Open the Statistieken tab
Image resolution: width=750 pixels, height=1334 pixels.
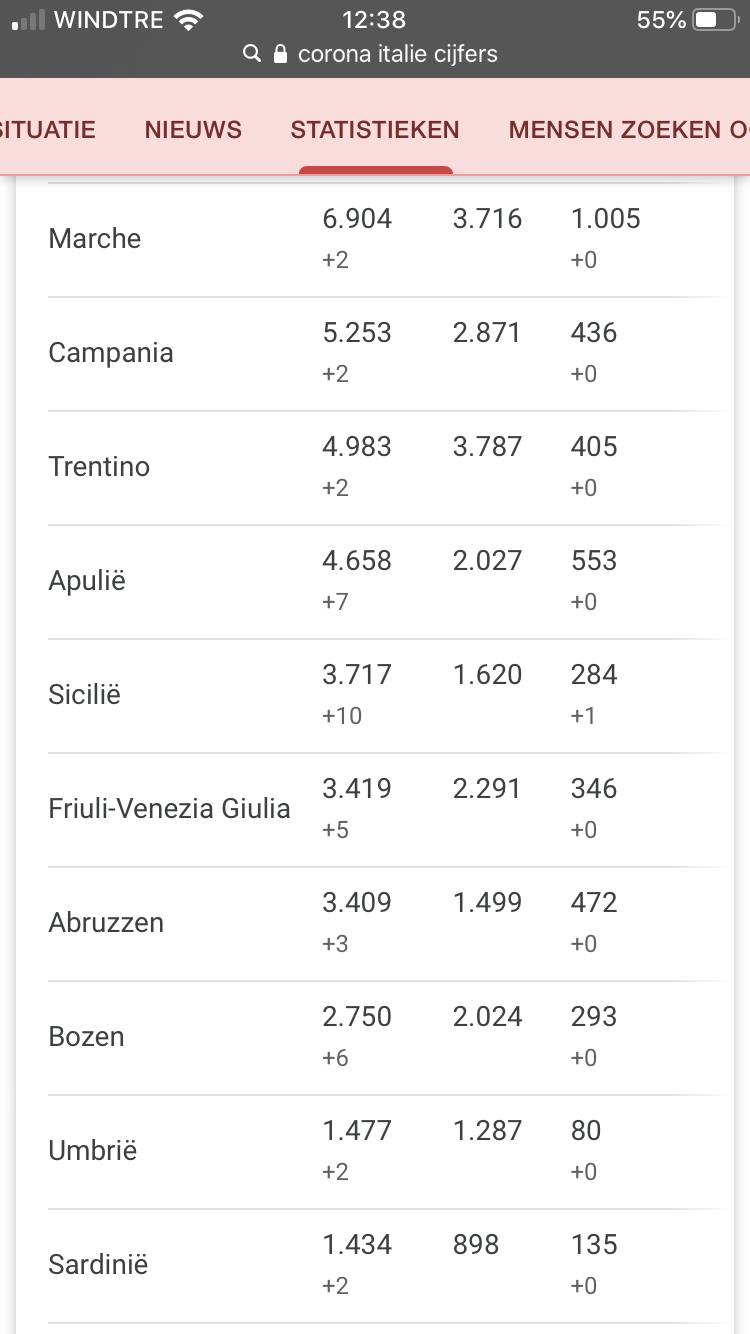pos(375,130)
